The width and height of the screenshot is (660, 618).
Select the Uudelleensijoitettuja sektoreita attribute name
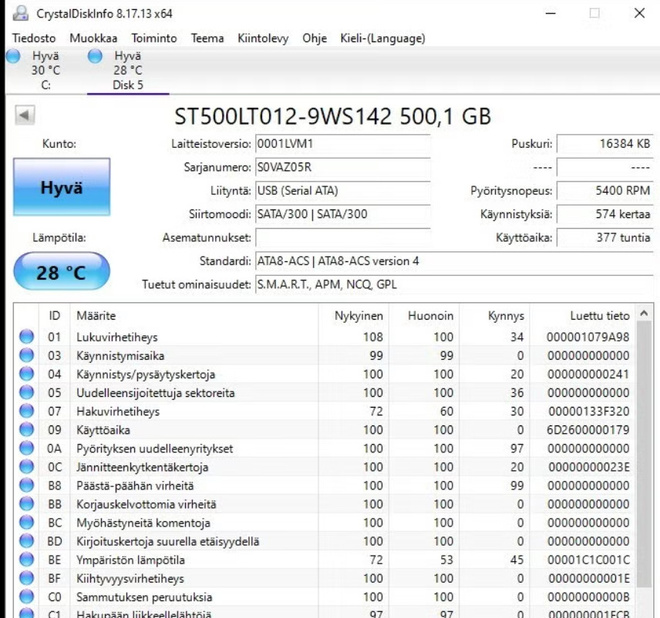[x=155, y=393]
